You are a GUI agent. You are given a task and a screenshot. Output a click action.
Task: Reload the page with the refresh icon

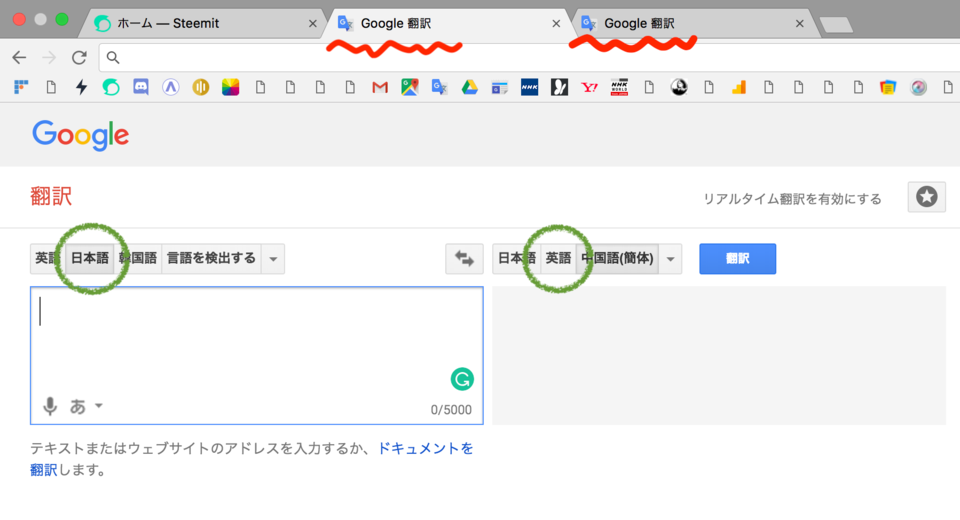[x=79, y=58]
